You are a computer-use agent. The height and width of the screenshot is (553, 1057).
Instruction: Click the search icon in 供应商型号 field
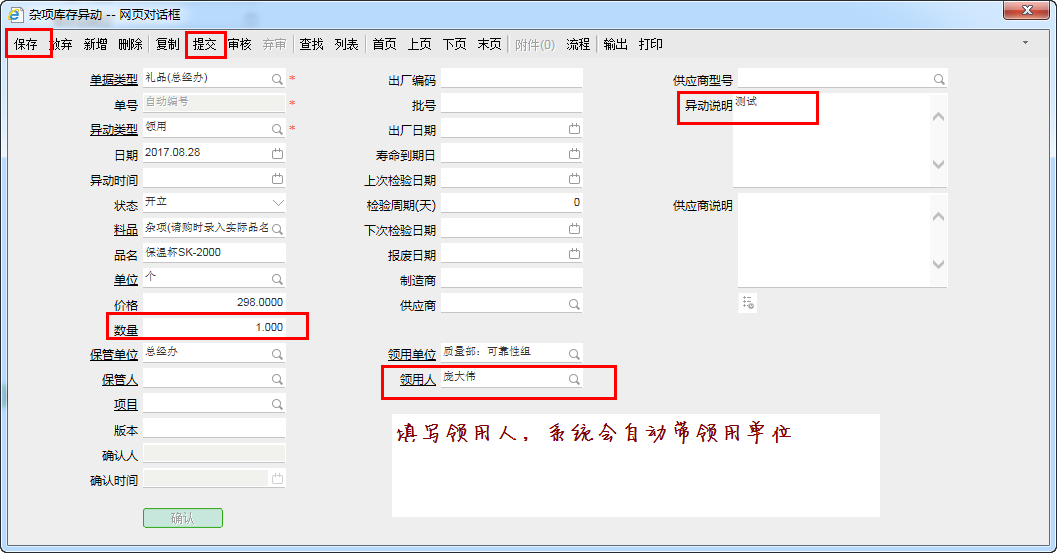[939, 79]
